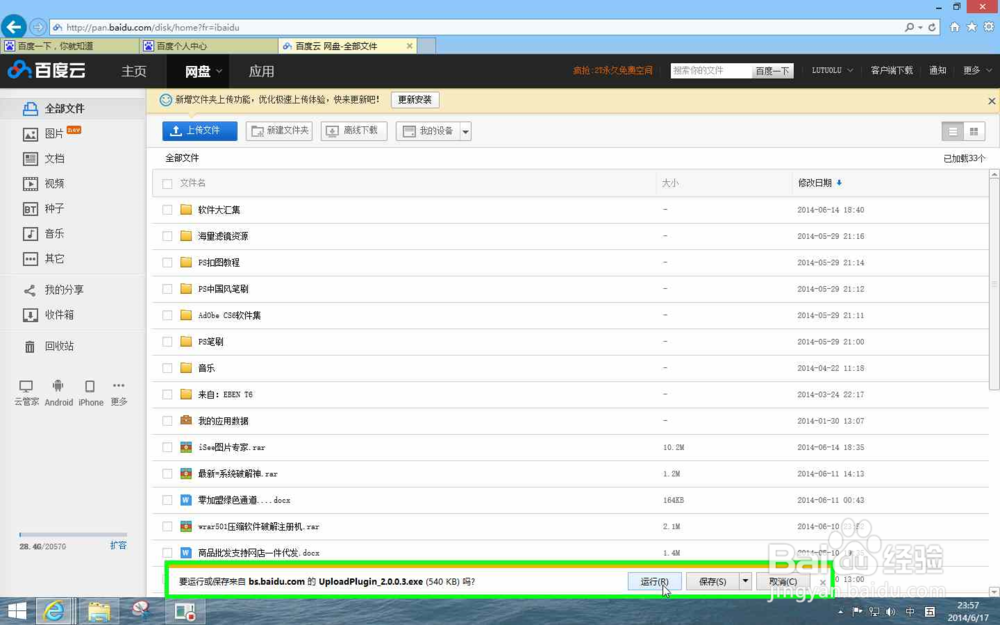This screenshot has width=1000, height=625.
Task: Click the storage usage progress bar
Action: [73, 534]
